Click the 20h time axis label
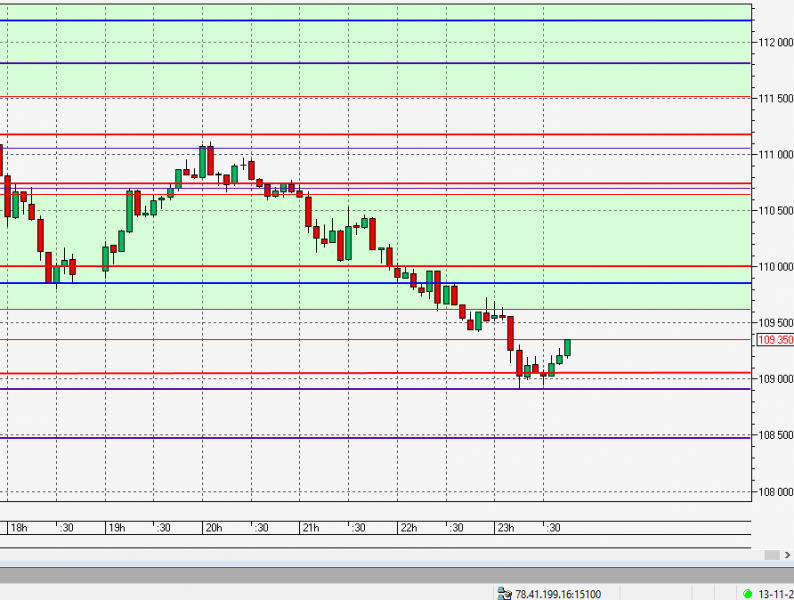This screenshot has width=794, height=600. point(214,528)
